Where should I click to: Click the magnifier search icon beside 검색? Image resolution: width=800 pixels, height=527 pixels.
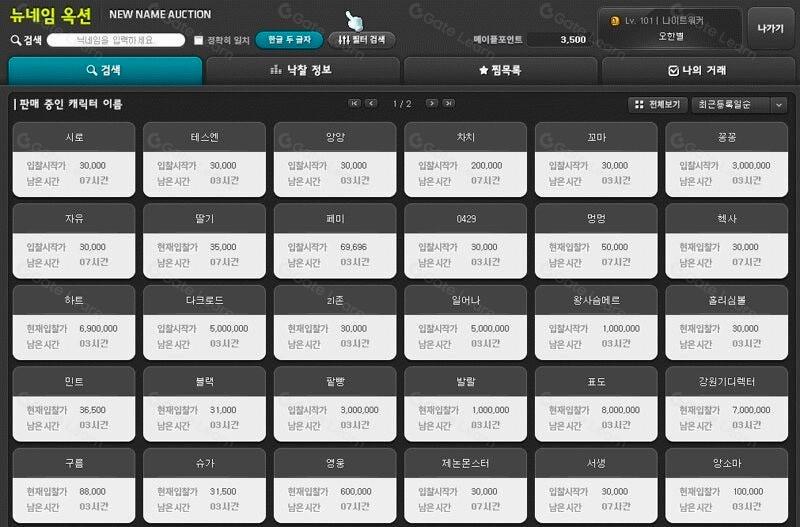(15, 40)
